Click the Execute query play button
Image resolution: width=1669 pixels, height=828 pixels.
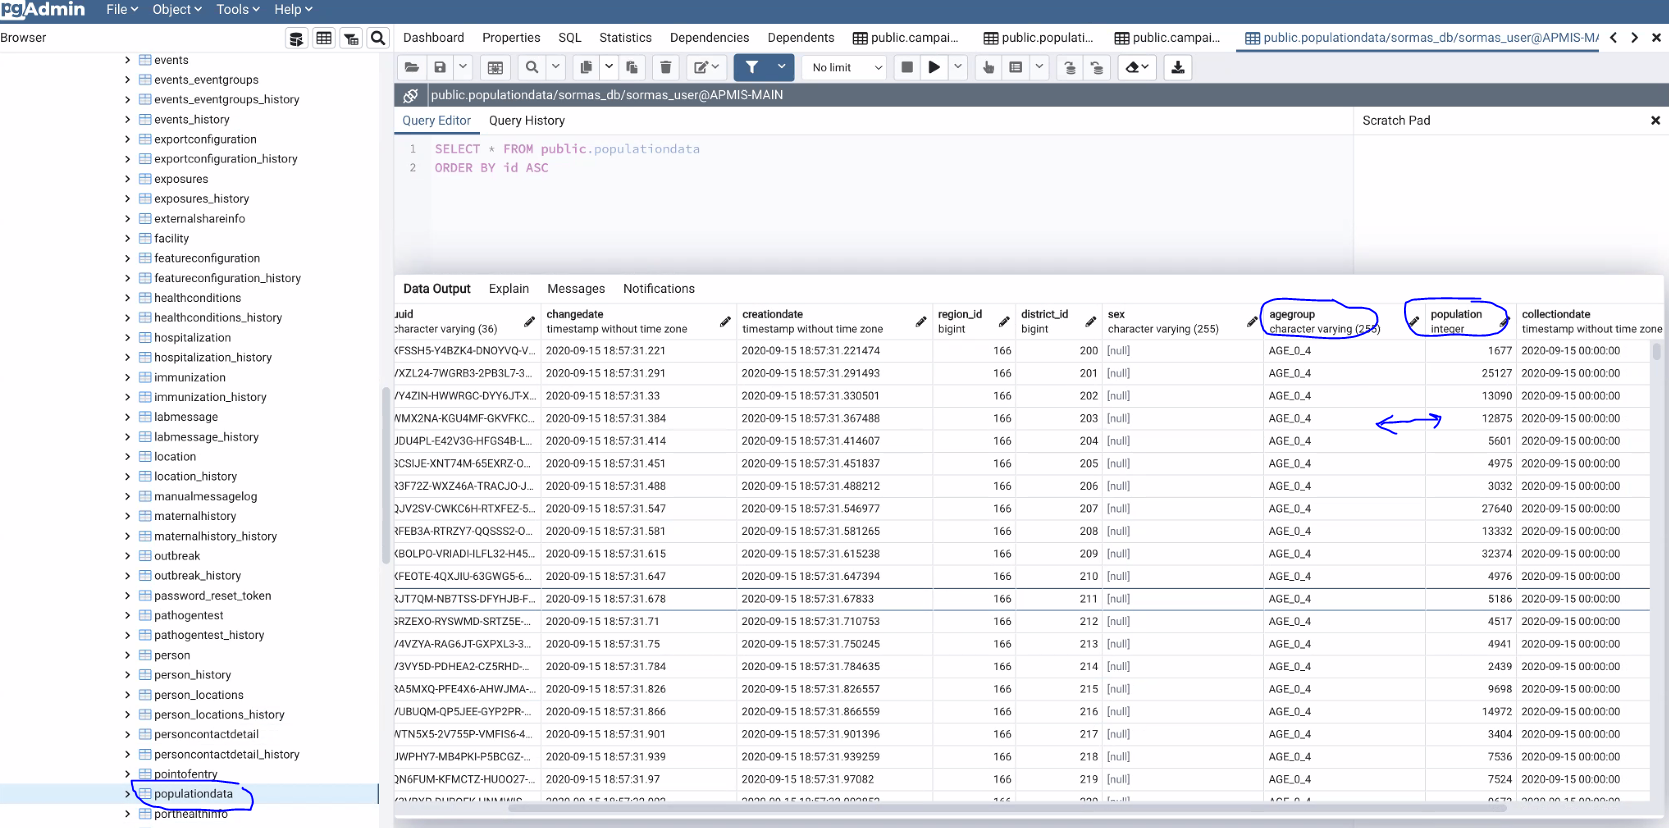click(934, 67)
